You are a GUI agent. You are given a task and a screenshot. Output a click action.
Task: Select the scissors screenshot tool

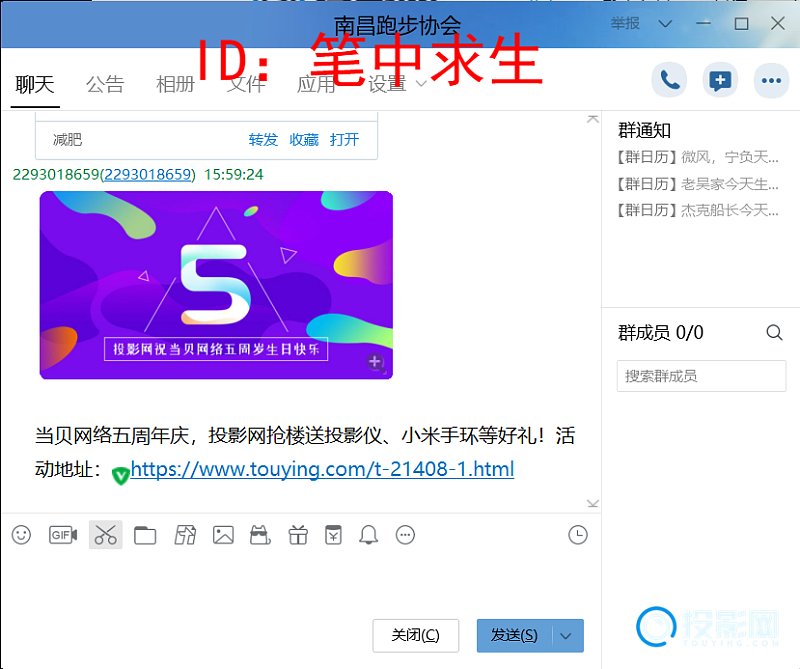[x=106, y=535]
